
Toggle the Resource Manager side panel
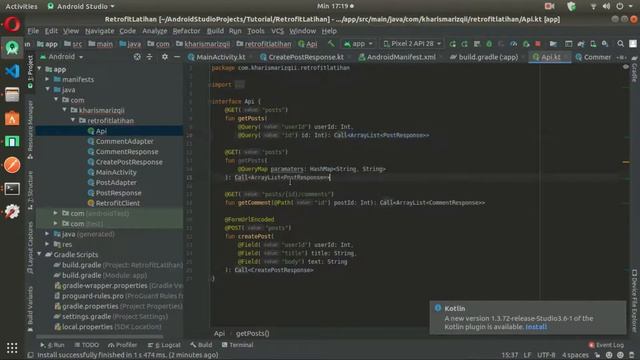30,130
